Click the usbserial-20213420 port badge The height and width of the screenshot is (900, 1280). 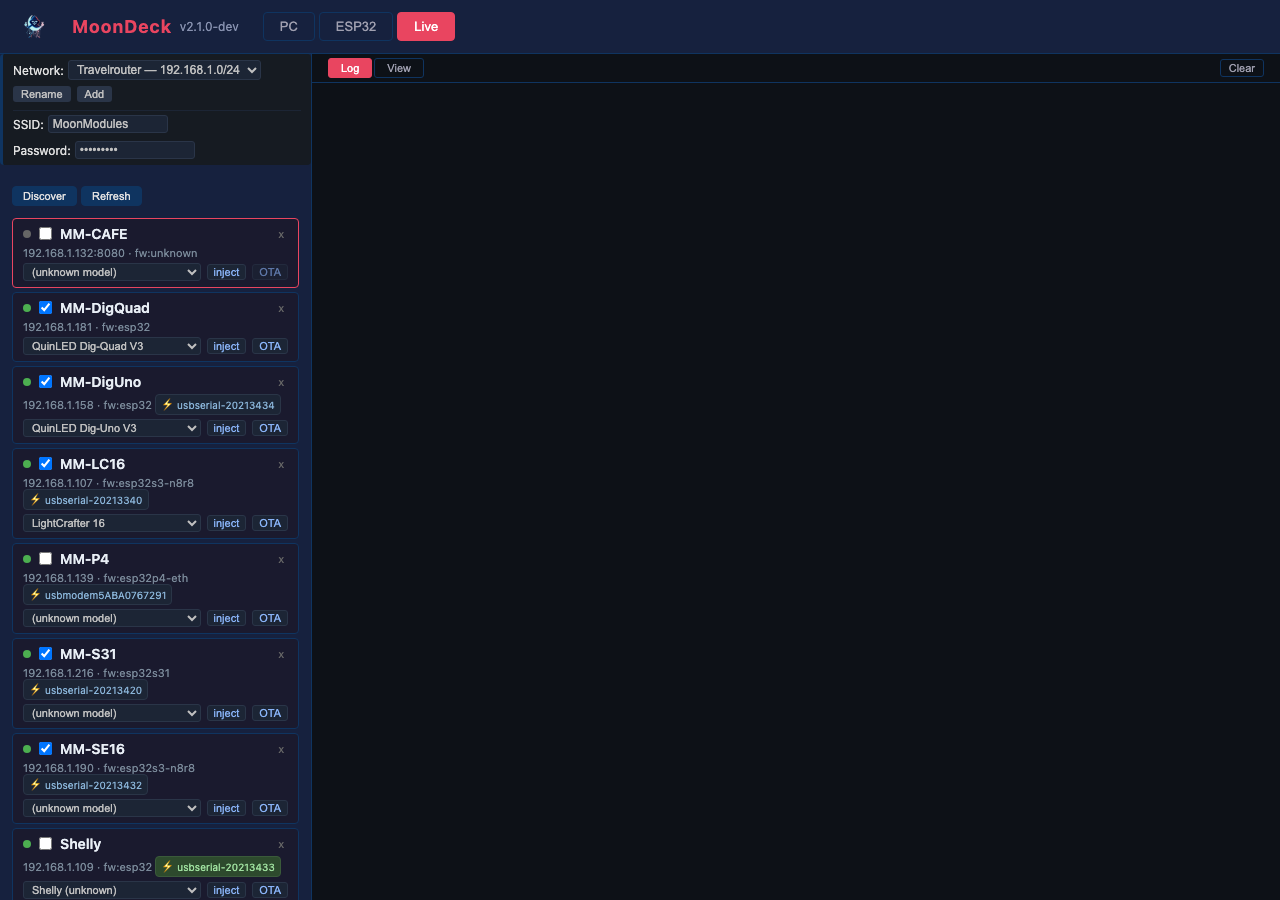click(86, 690)
